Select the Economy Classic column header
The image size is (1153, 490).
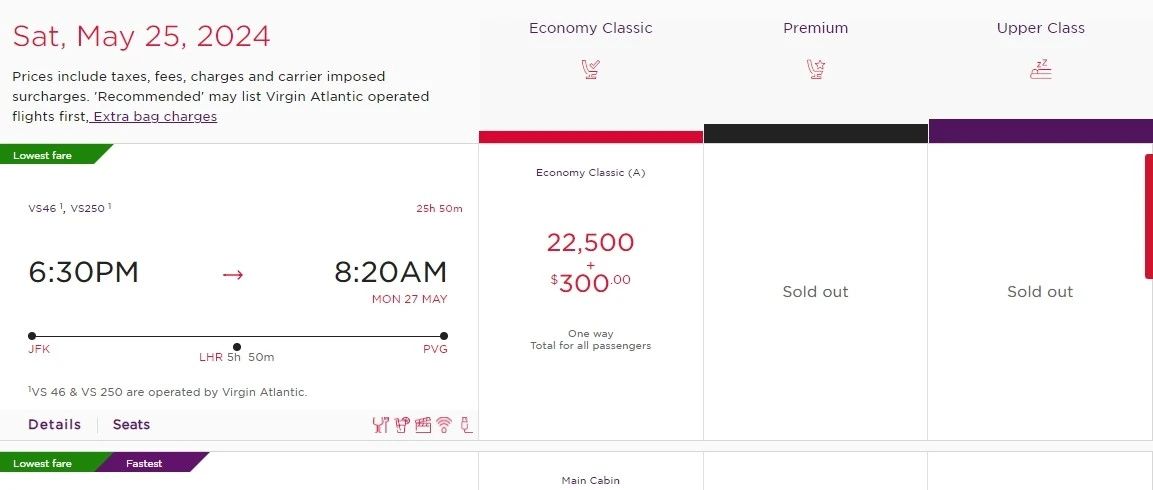591,28
